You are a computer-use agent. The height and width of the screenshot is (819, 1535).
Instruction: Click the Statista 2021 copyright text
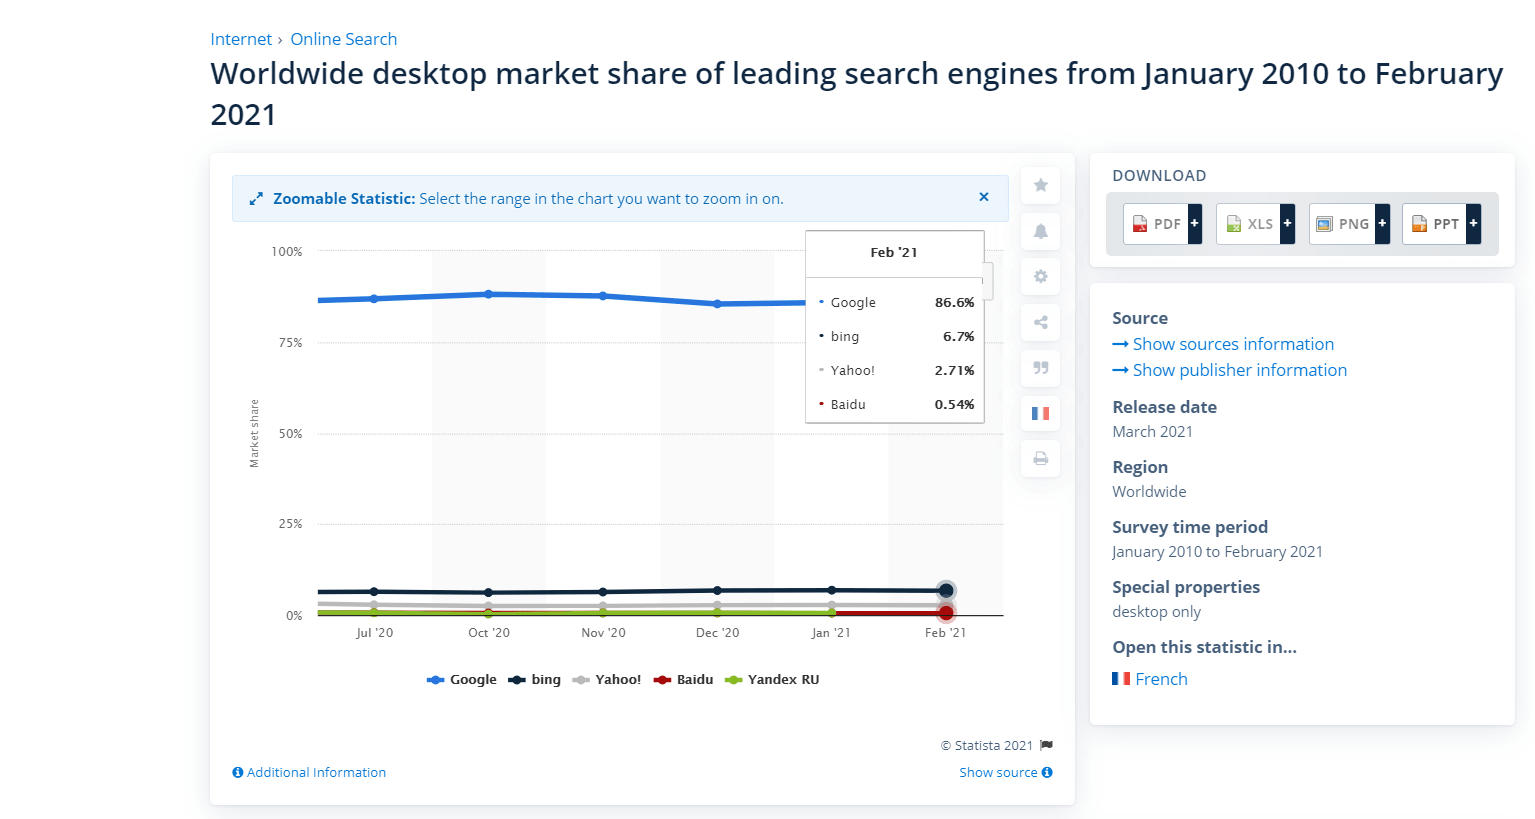(987, 745)
